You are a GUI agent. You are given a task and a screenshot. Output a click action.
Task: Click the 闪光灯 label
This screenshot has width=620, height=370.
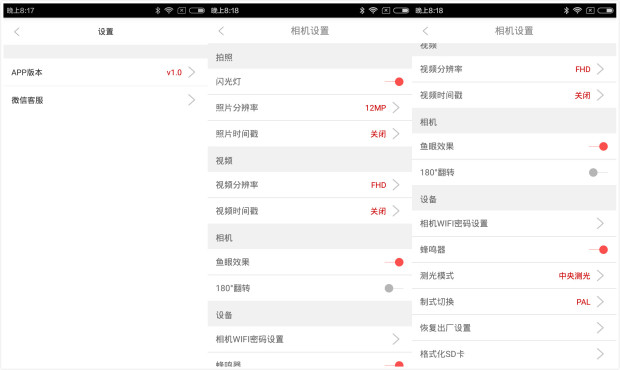tap(228, 82)
